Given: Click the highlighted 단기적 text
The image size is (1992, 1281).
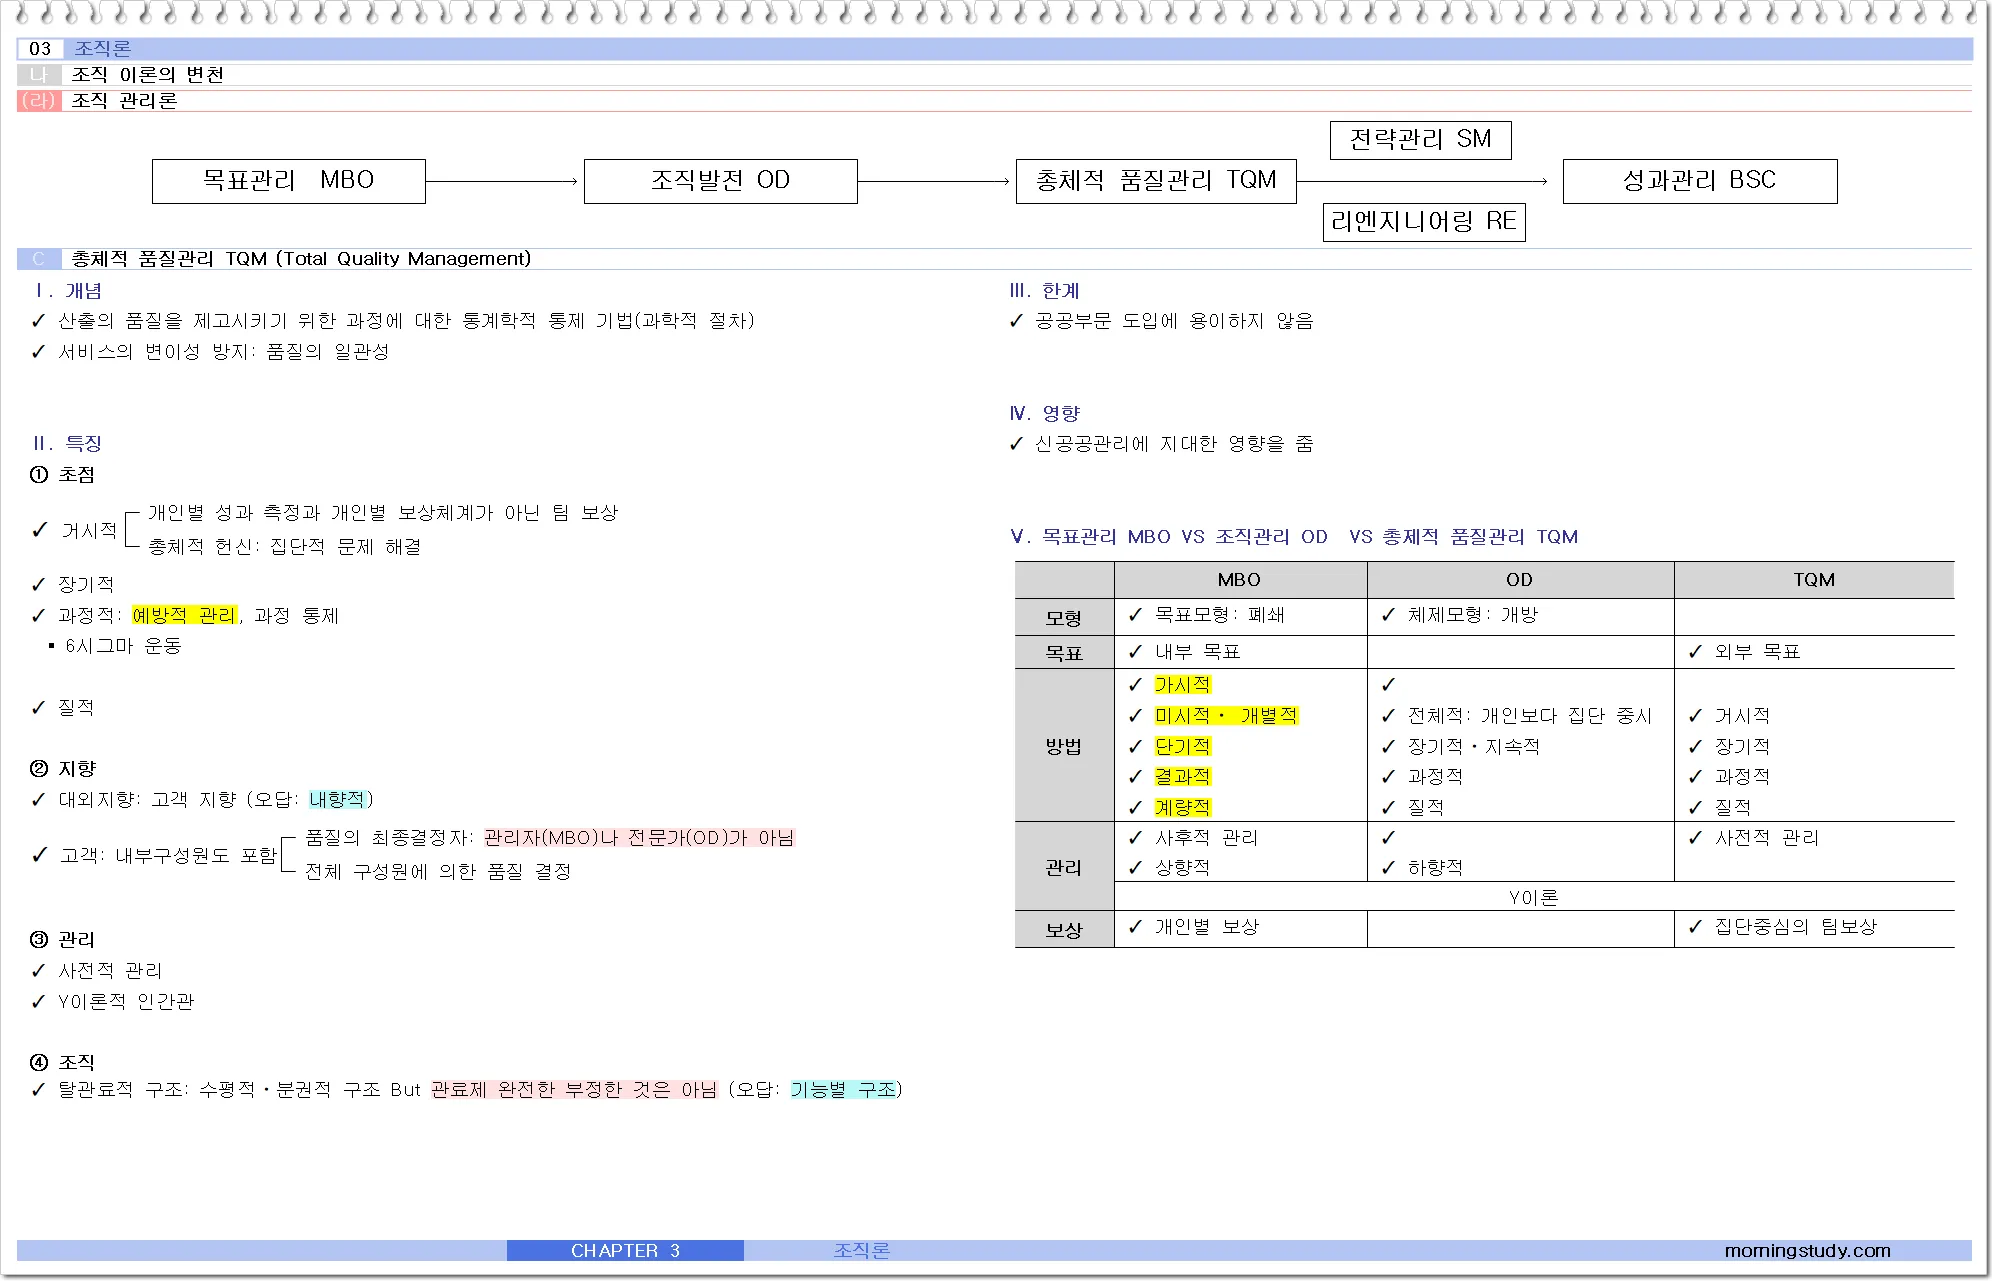Looking at the screenshot, I should [1183, 747].
